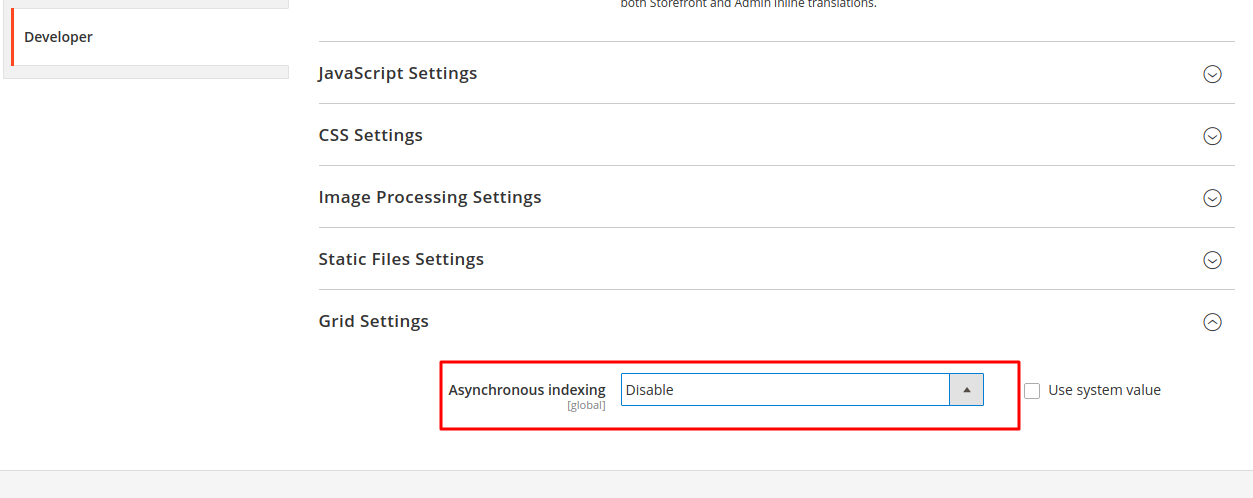Expand JavaScript Settings using its chevron icon

point(1212,74)
